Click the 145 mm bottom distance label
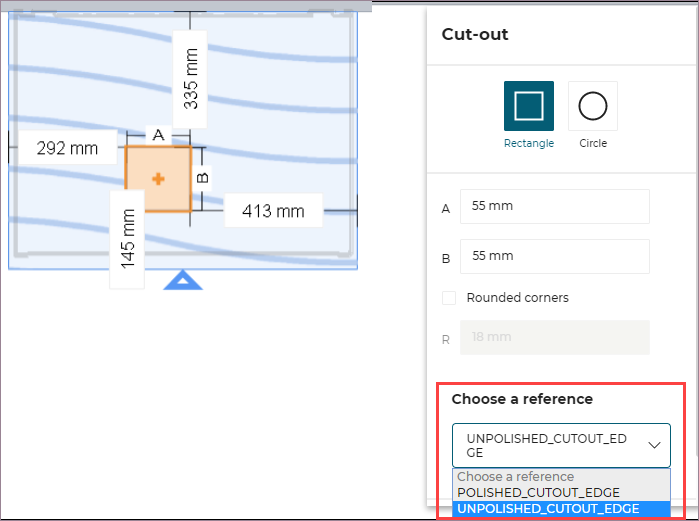Viewport: 699px width, 521px height. tap(127, 238)
